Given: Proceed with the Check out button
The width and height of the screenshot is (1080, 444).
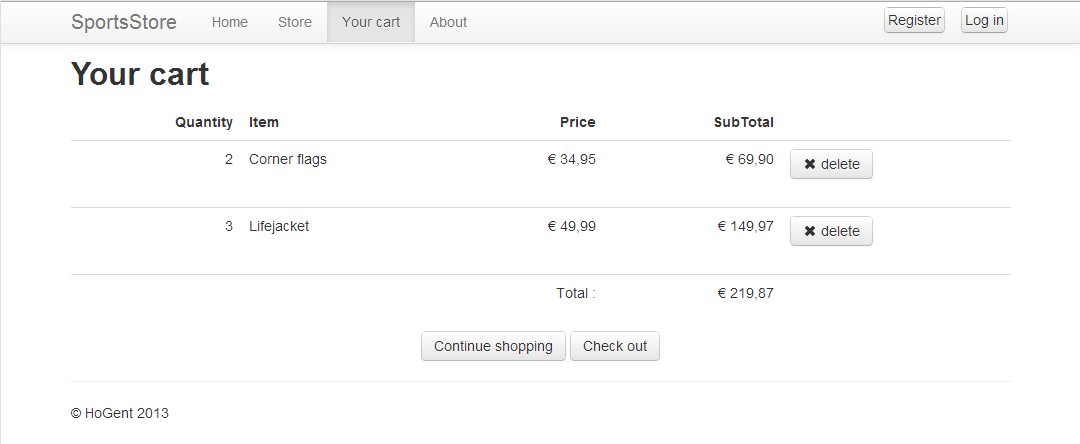Looking at the screenshot, I should pyautogui.click(x=615, y=346).
